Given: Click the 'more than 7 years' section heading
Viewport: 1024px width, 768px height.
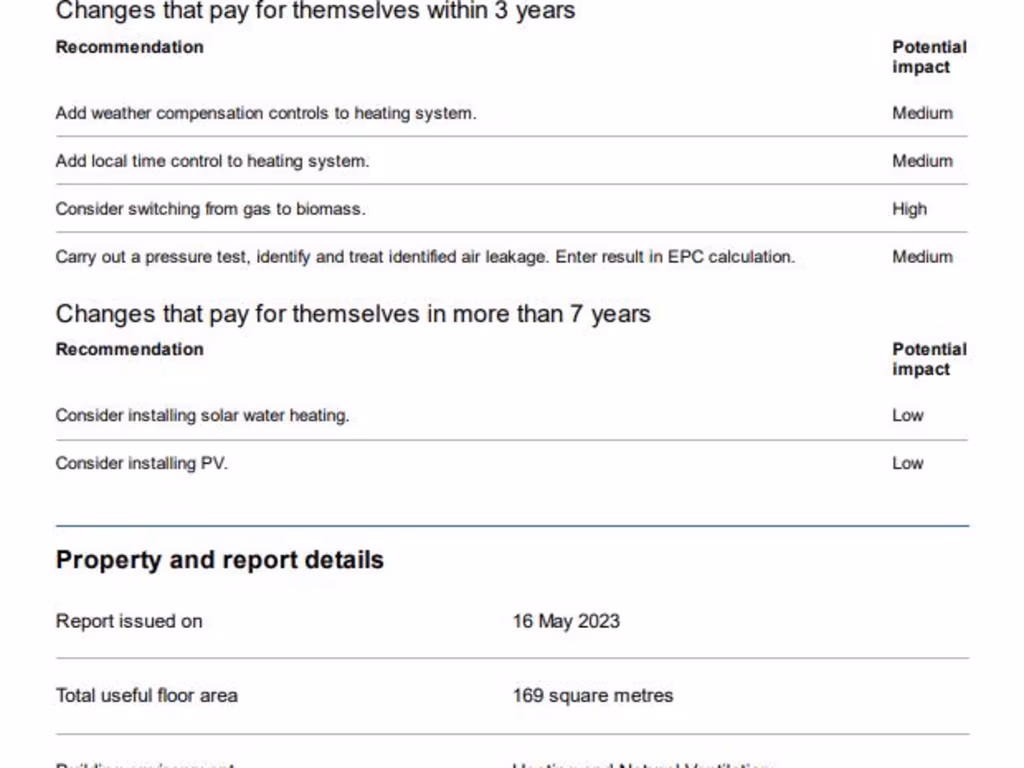Looking at the screenshot, I should pos(353,314).
